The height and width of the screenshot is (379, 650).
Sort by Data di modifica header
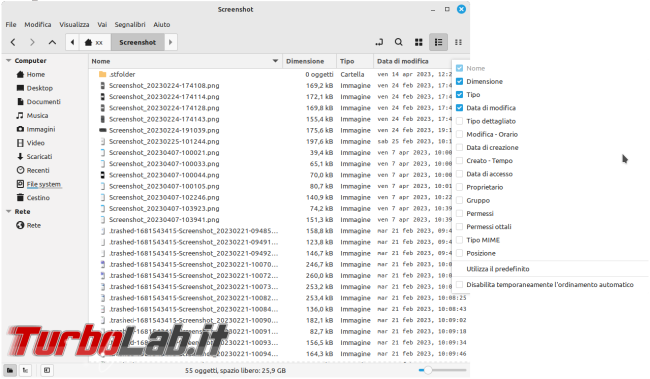pyautogui.click(x=413, y=61)
